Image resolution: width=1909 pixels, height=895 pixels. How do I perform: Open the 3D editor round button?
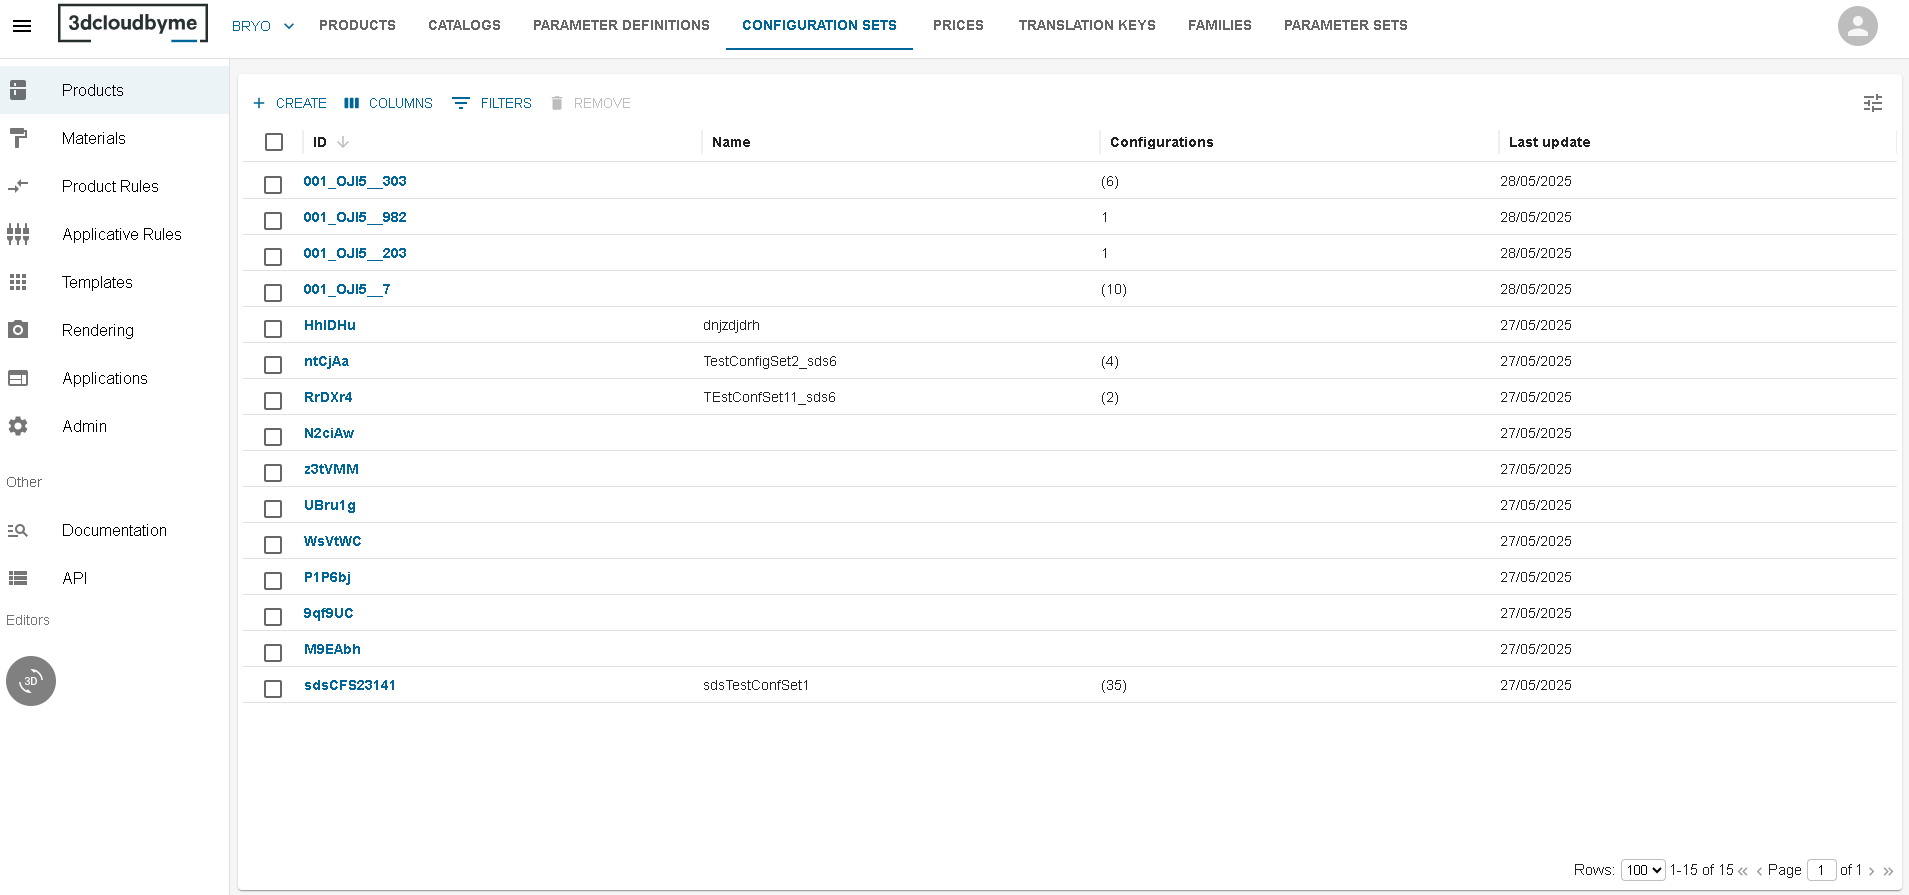coord(31,681)
